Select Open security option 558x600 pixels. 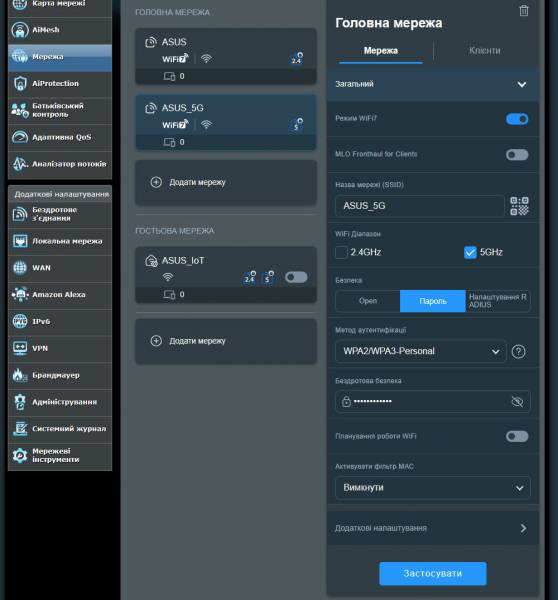point(368,301)
